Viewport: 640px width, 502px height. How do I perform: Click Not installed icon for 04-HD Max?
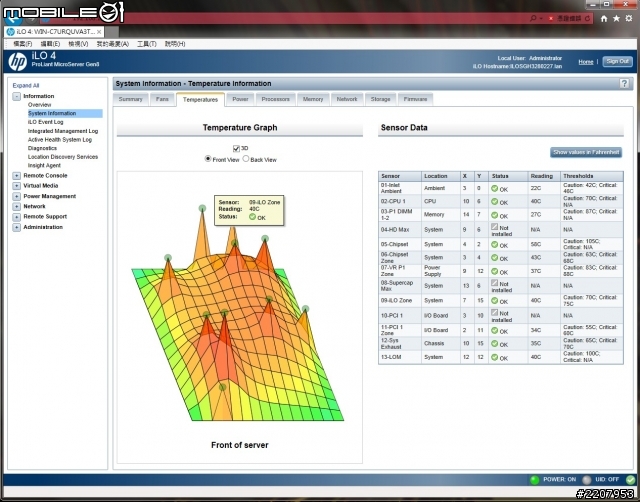pyautogui.click(x=494, y=227)
